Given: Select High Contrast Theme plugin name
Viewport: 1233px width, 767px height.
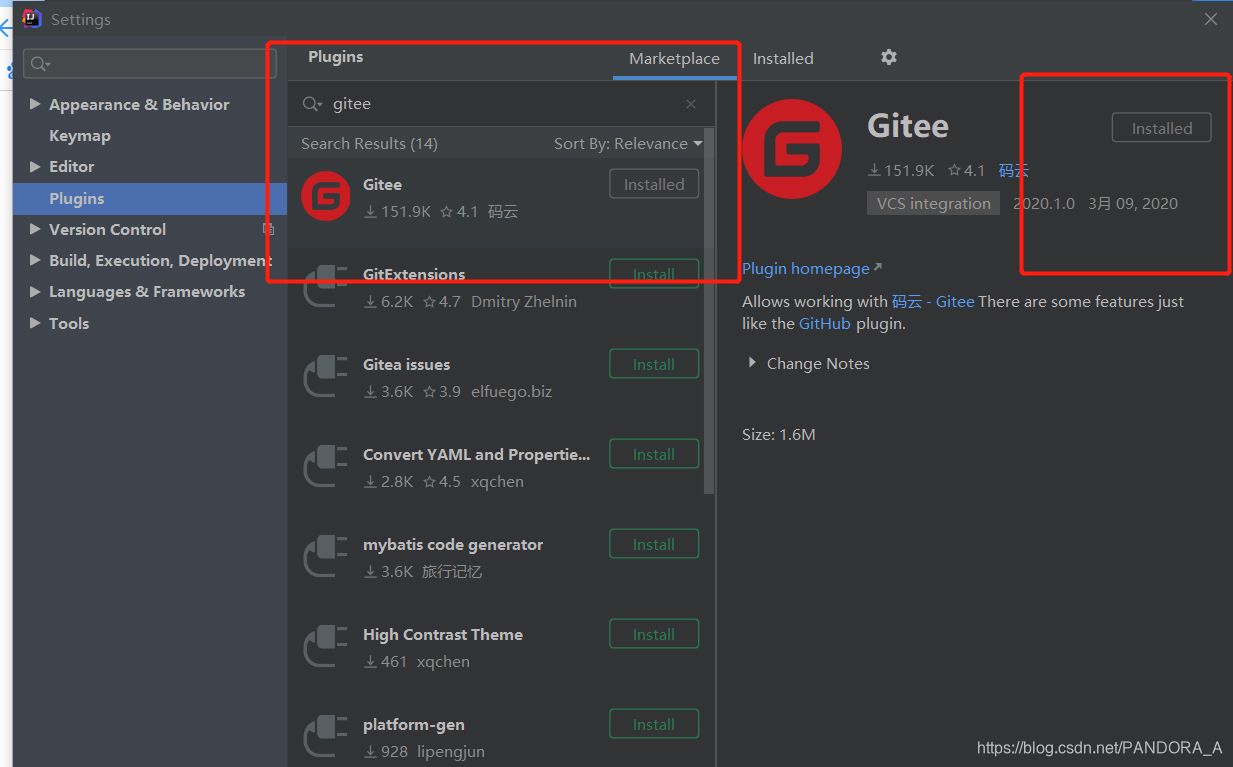Looking at the screenshot, I should 443,634.
